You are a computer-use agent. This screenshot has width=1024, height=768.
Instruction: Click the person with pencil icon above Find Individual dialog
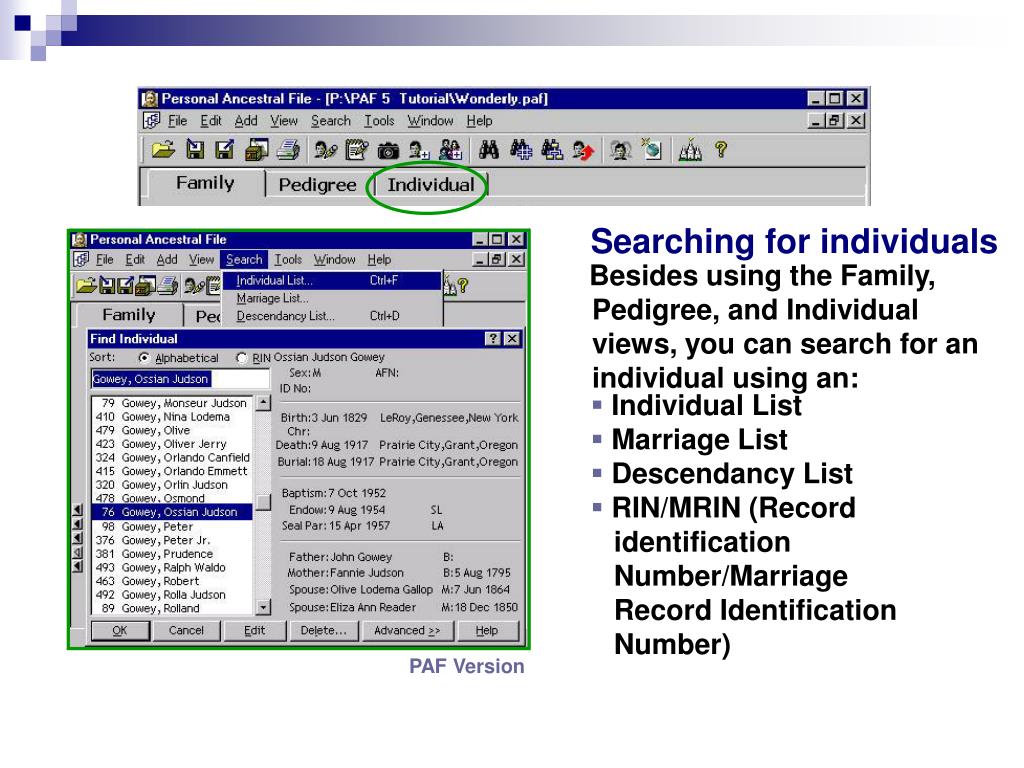194,285
